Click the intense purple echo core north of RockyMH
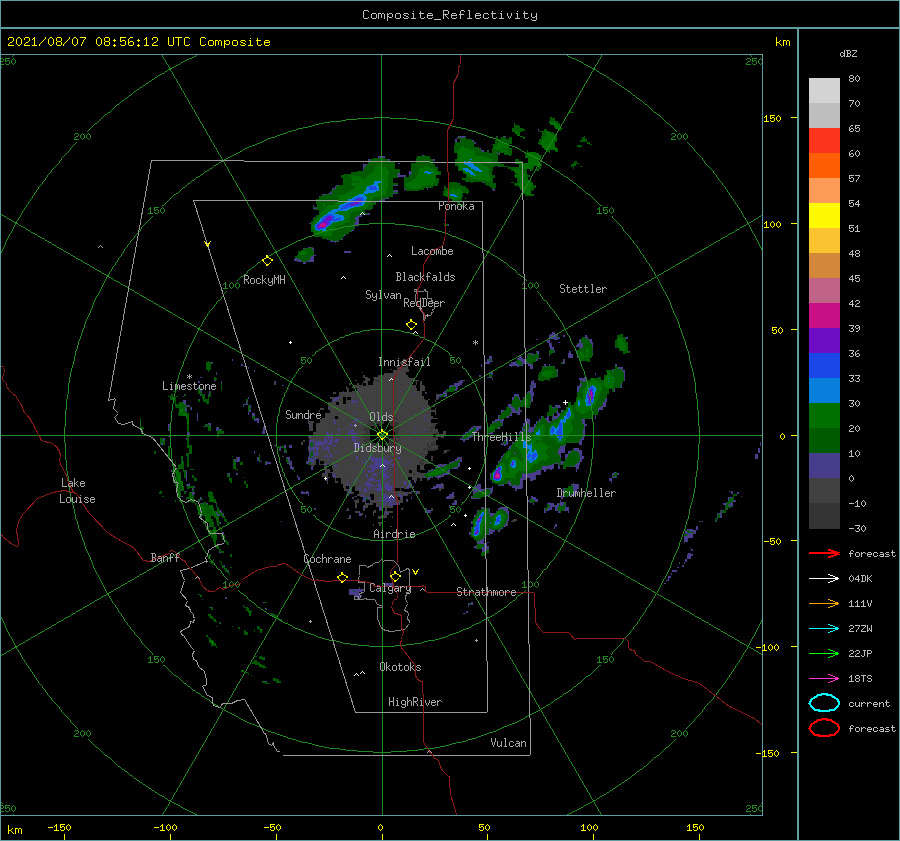The image size is (900, 841). [x=323, y=223]
